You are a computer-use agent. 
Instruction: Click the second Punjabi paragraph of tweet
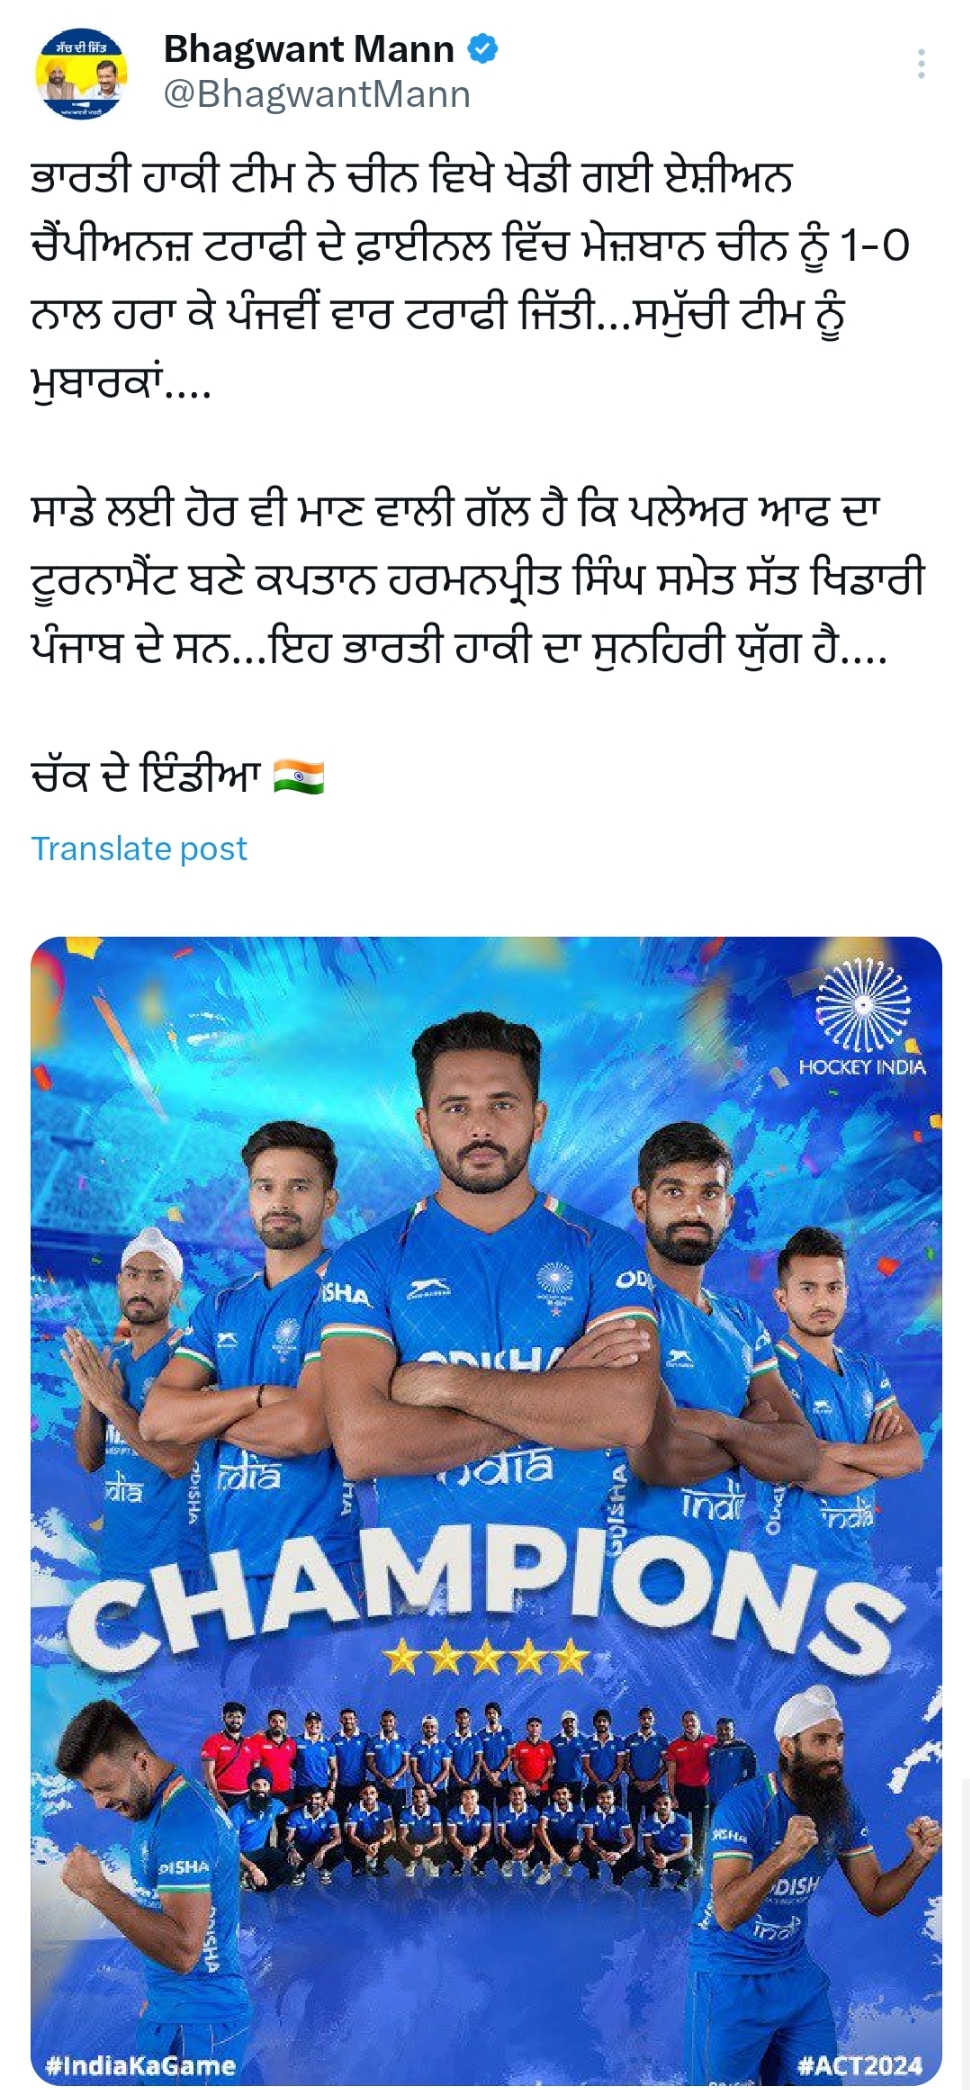(478, 580)
